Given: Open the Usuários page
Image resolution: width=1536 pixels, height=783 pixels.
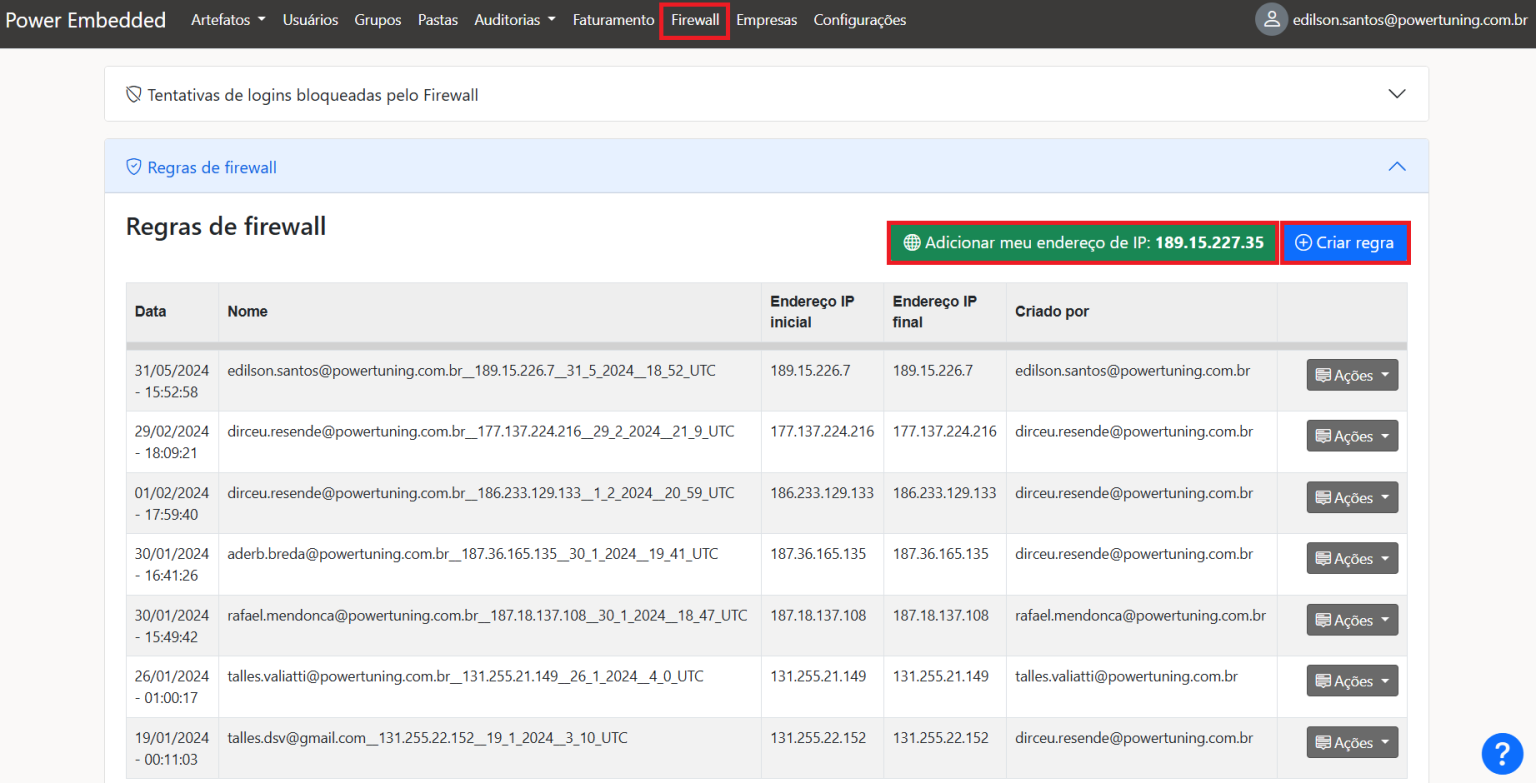Looking at the screenshot, I should tap(310, 20).
